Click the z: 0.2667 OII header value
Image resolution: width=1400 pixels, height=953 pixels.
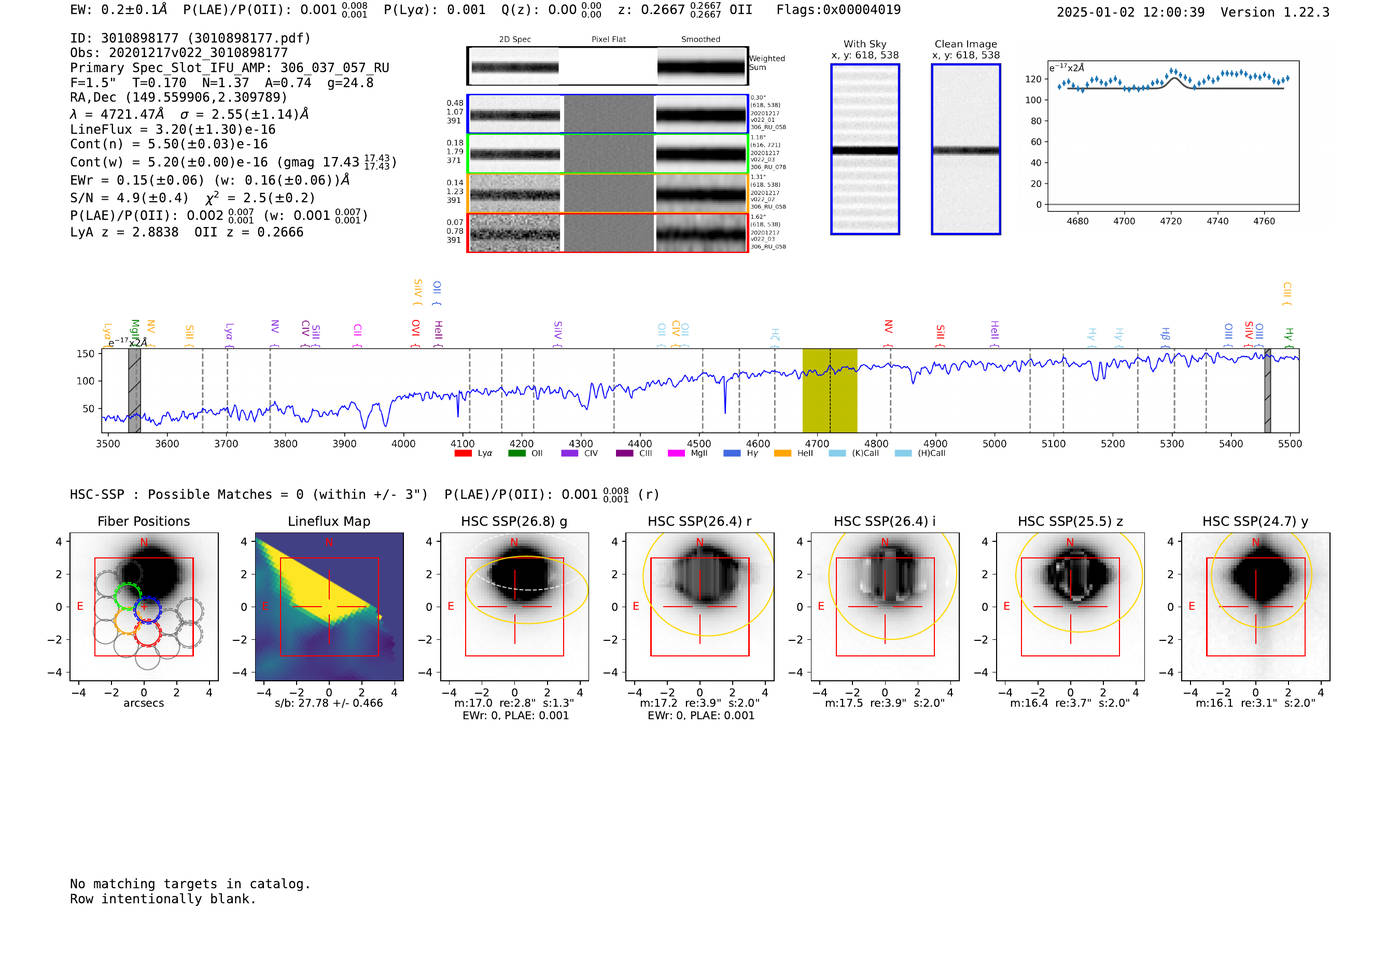point(685,10)
